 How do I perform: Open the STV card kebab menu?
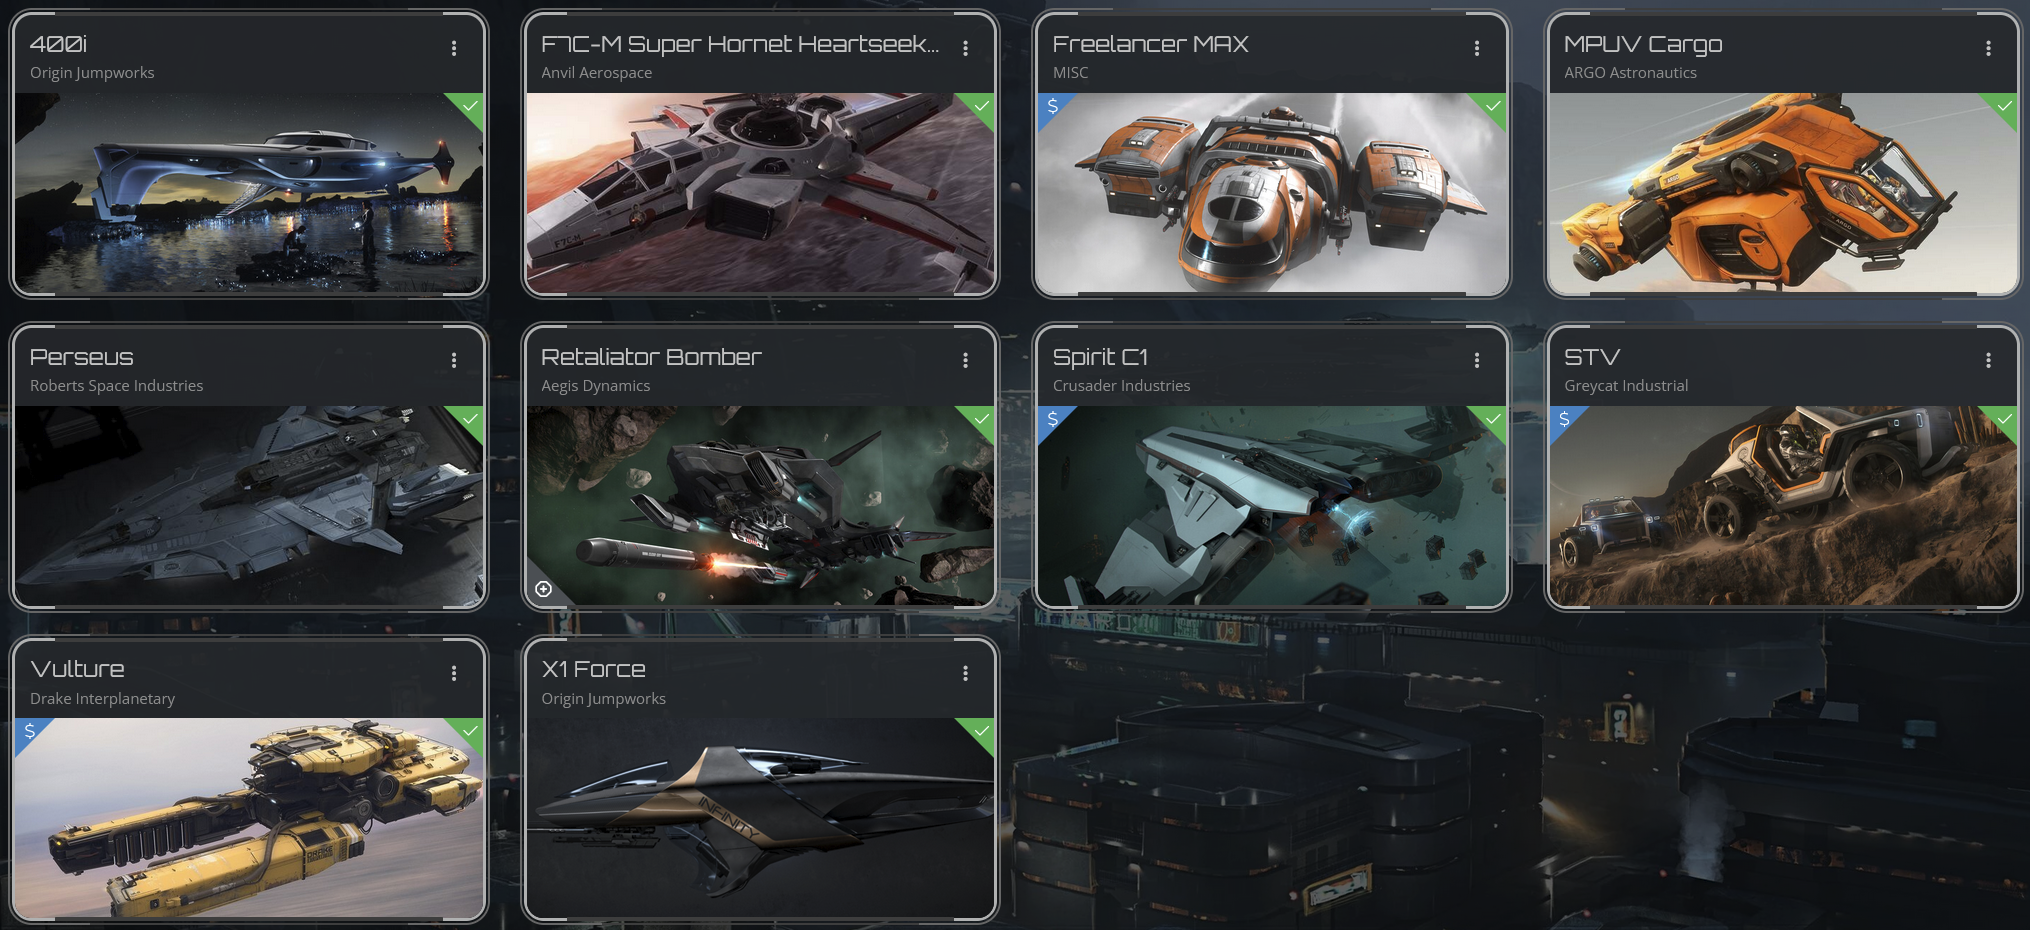(x=1988, y=360)
